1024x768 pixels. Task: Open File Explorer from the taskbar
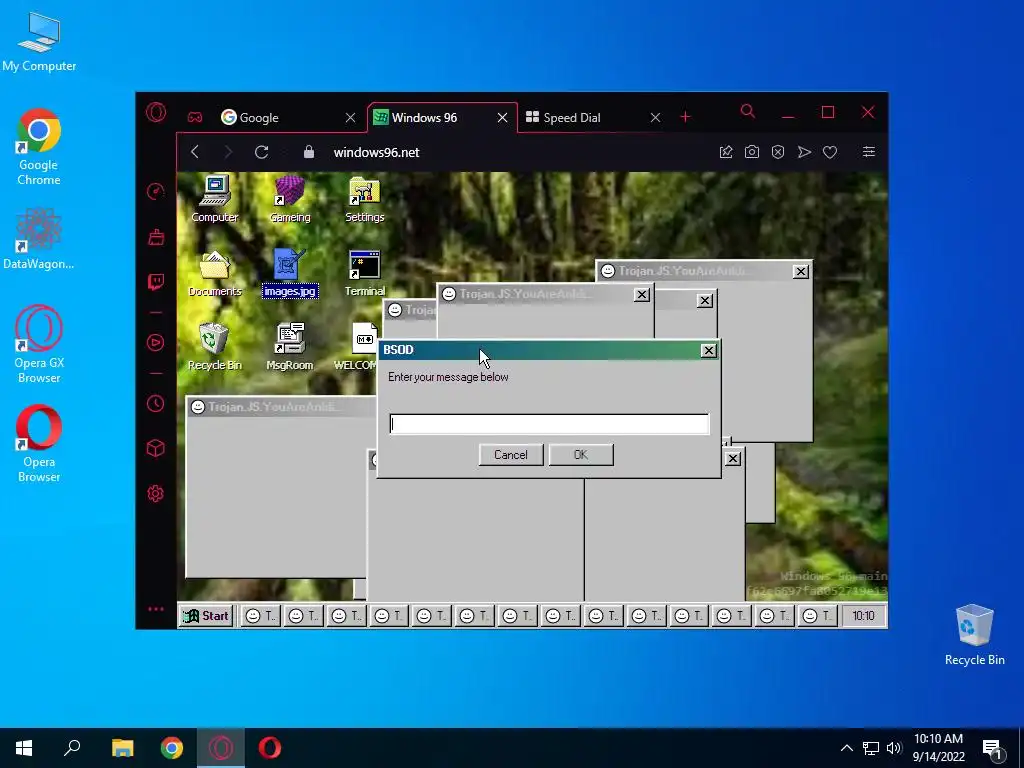[x=122, y=748]
